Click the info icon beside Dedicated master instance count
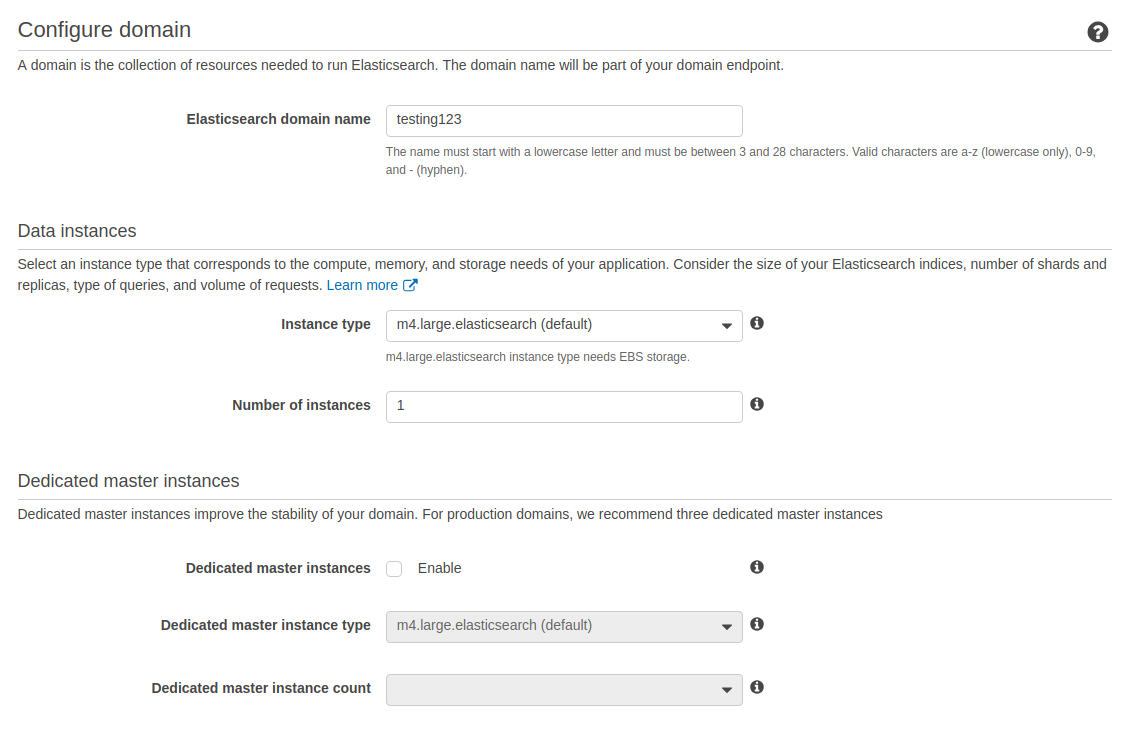Image resolution: width=1142 pixels, height=740 pixels. (757, 687)
